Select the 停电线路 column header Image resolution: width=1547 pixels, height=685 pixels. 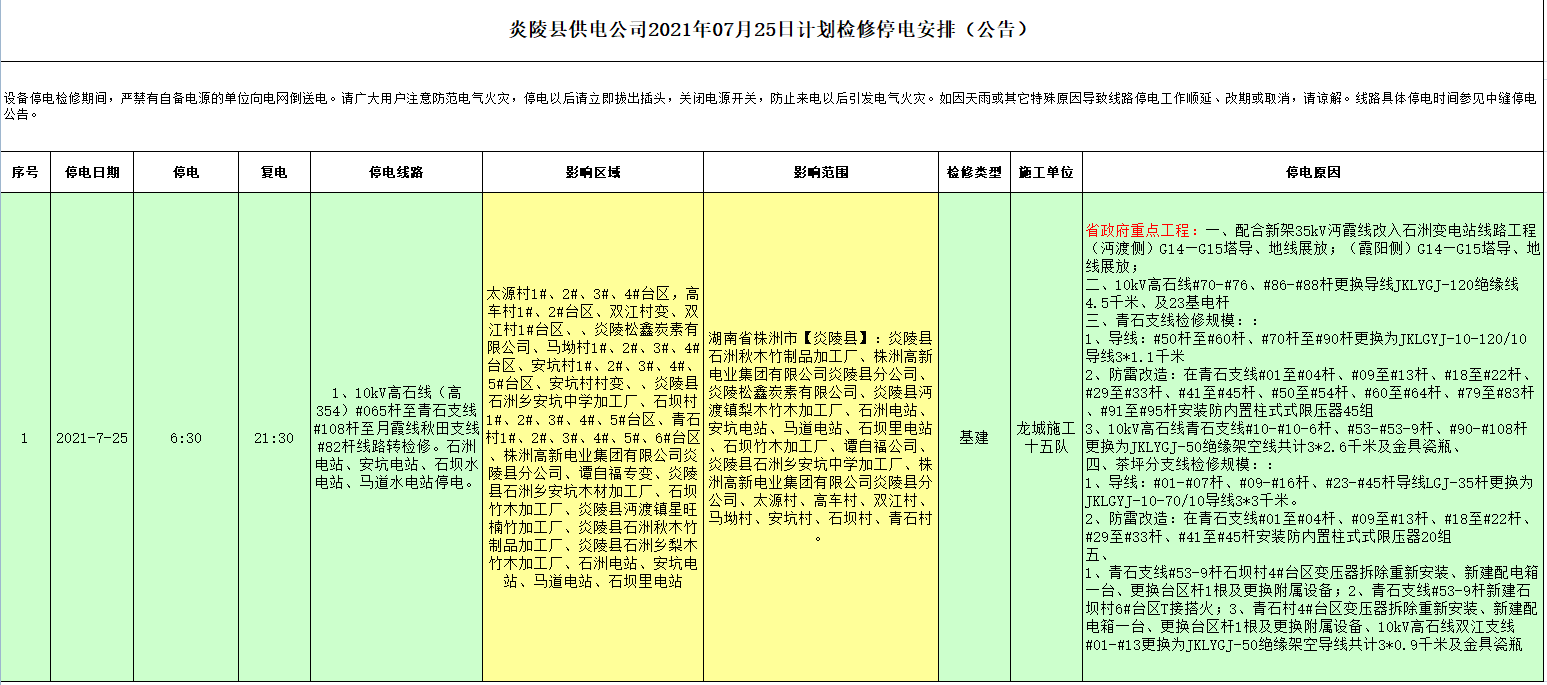pyautogui.click(x=396, y=172)
